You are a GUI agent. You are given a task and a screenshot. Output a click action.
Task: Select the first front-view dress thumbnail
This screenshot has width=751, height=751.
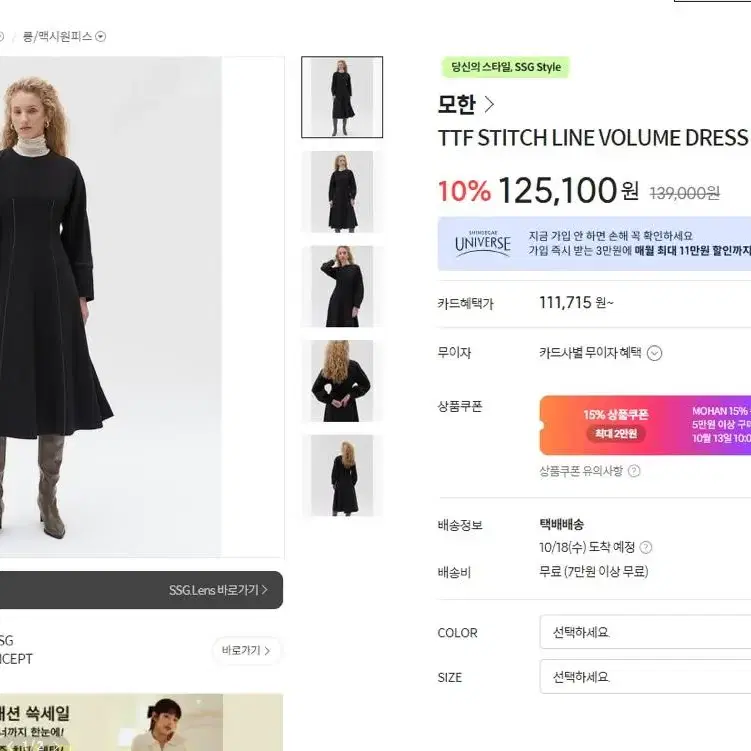coord(342,97)
